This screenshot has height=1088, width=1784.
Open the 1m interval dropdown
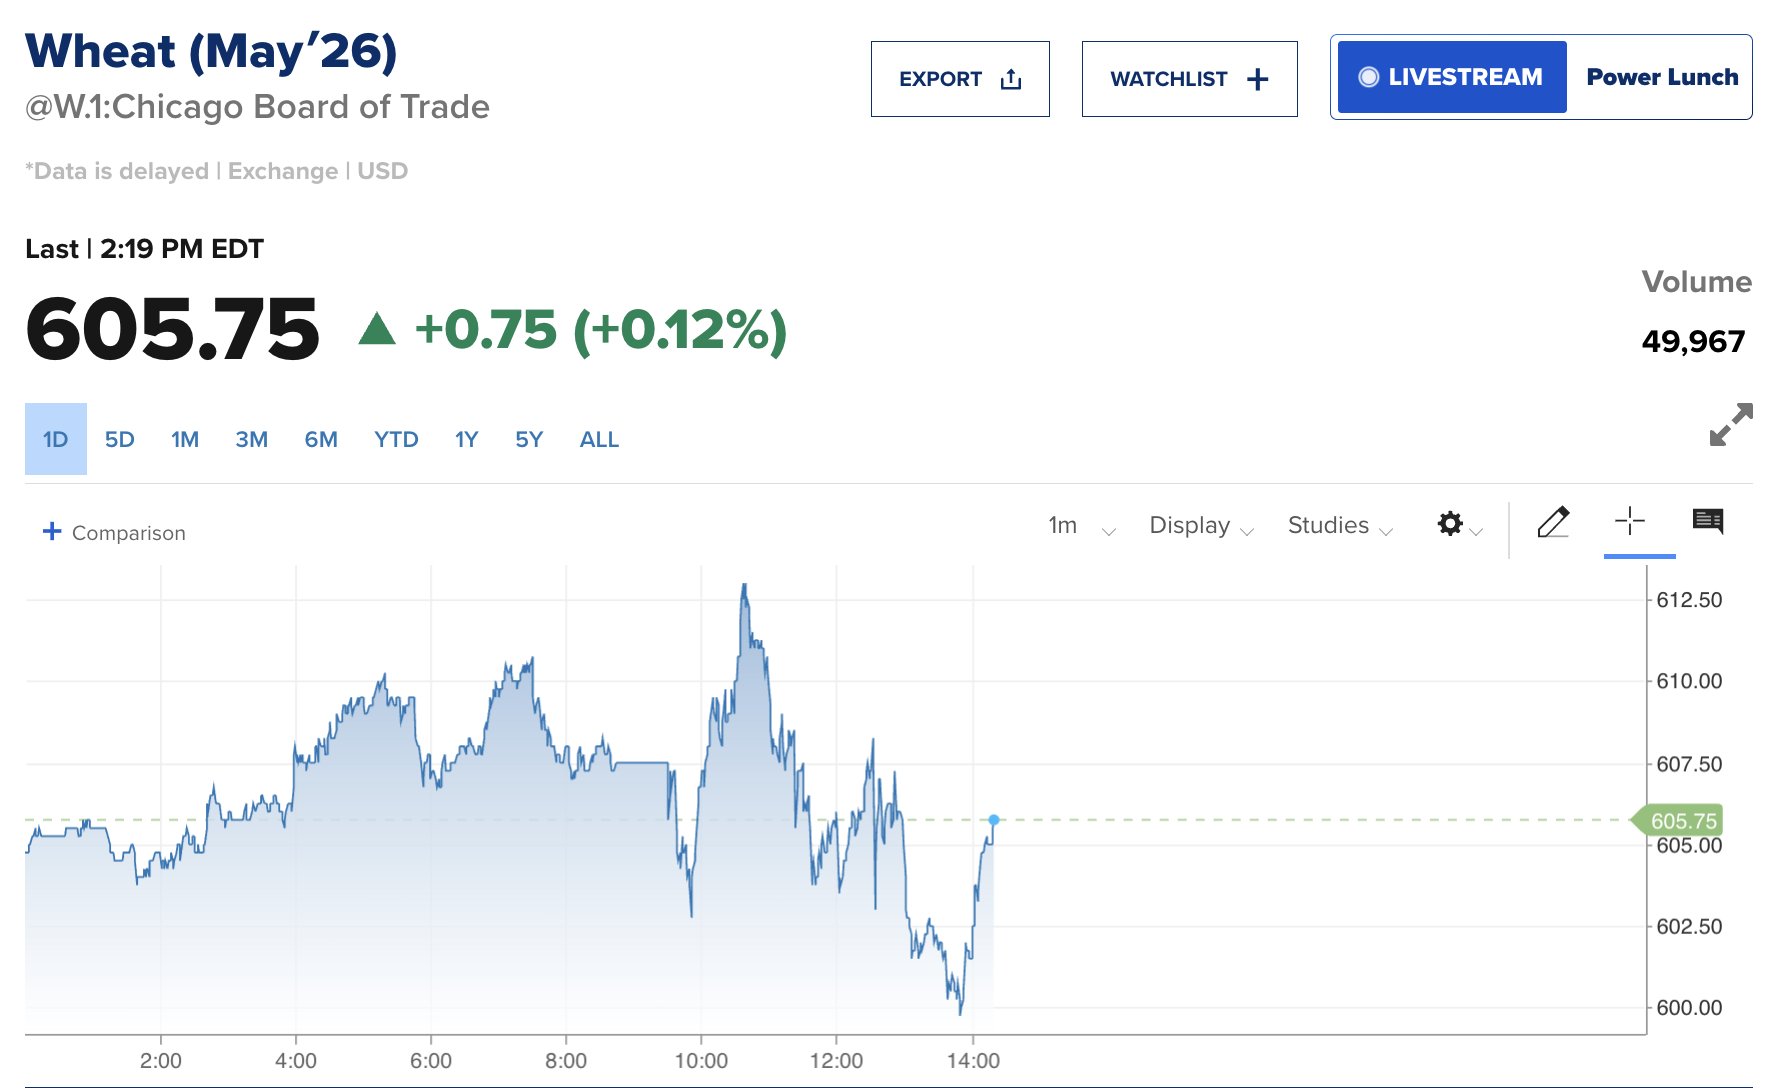[x=1081, y=526]
